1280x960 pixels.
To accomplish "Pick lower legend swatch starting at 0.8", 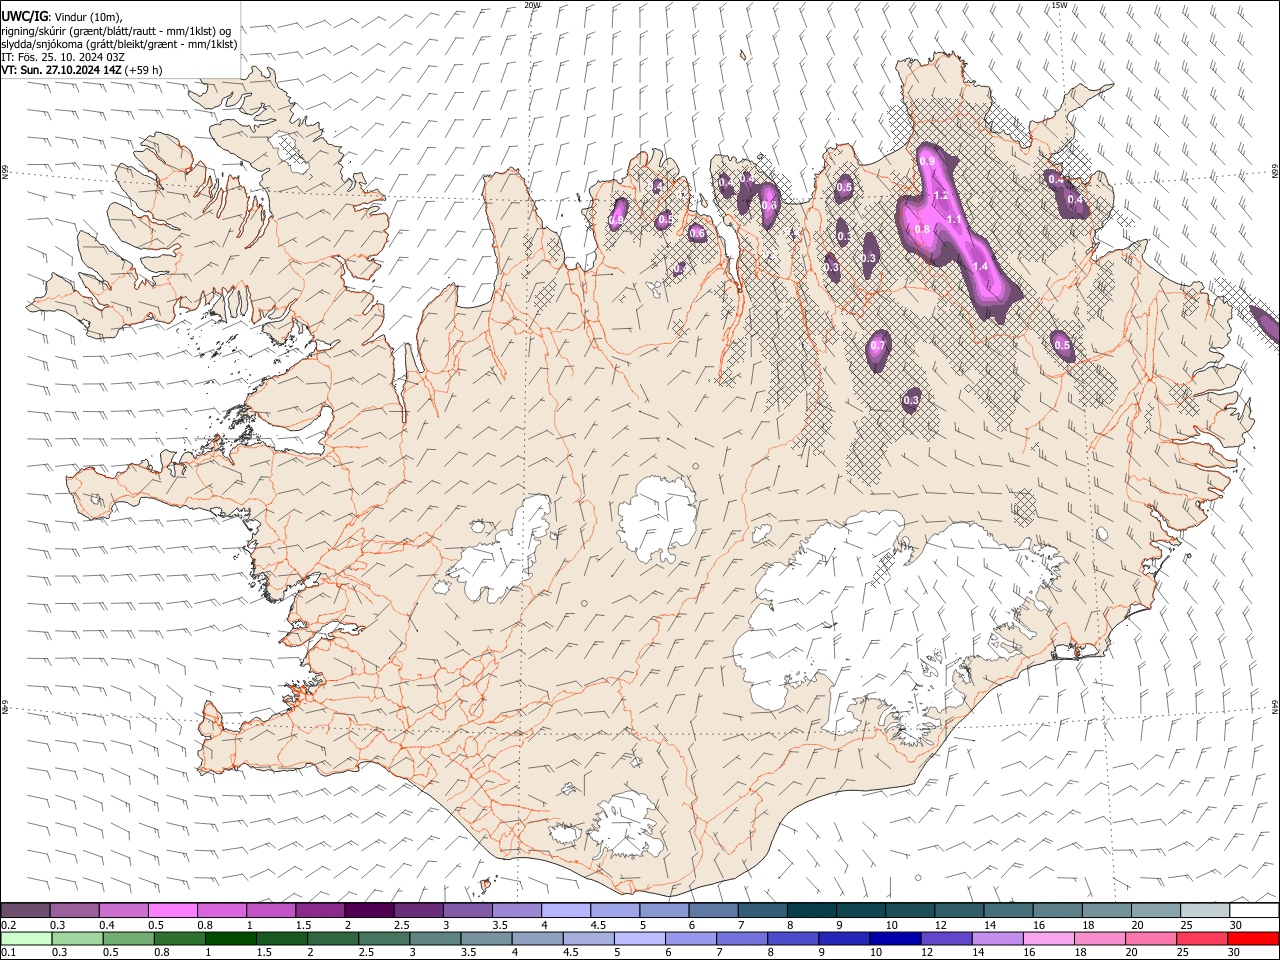I will [x=179, y=938].
